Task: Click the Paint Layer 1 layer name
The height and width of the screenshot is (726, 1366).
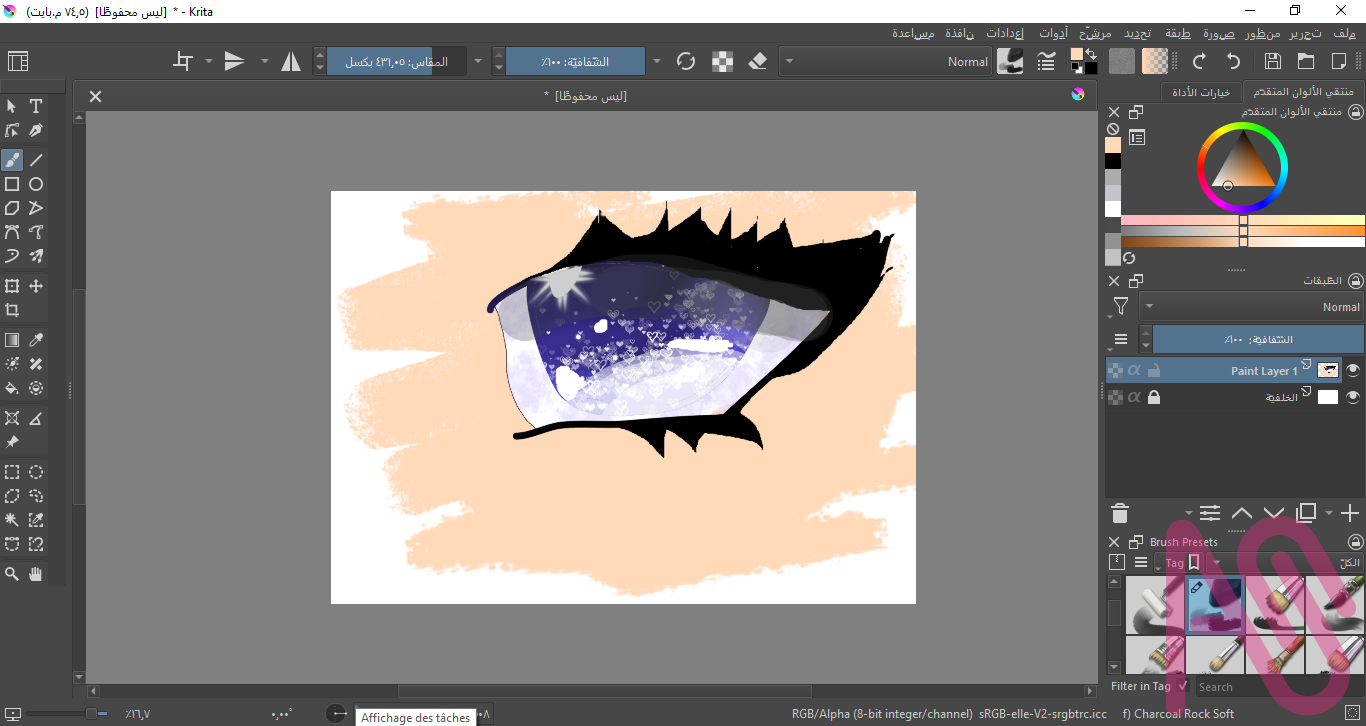Action: click(x=1264, y=371)
